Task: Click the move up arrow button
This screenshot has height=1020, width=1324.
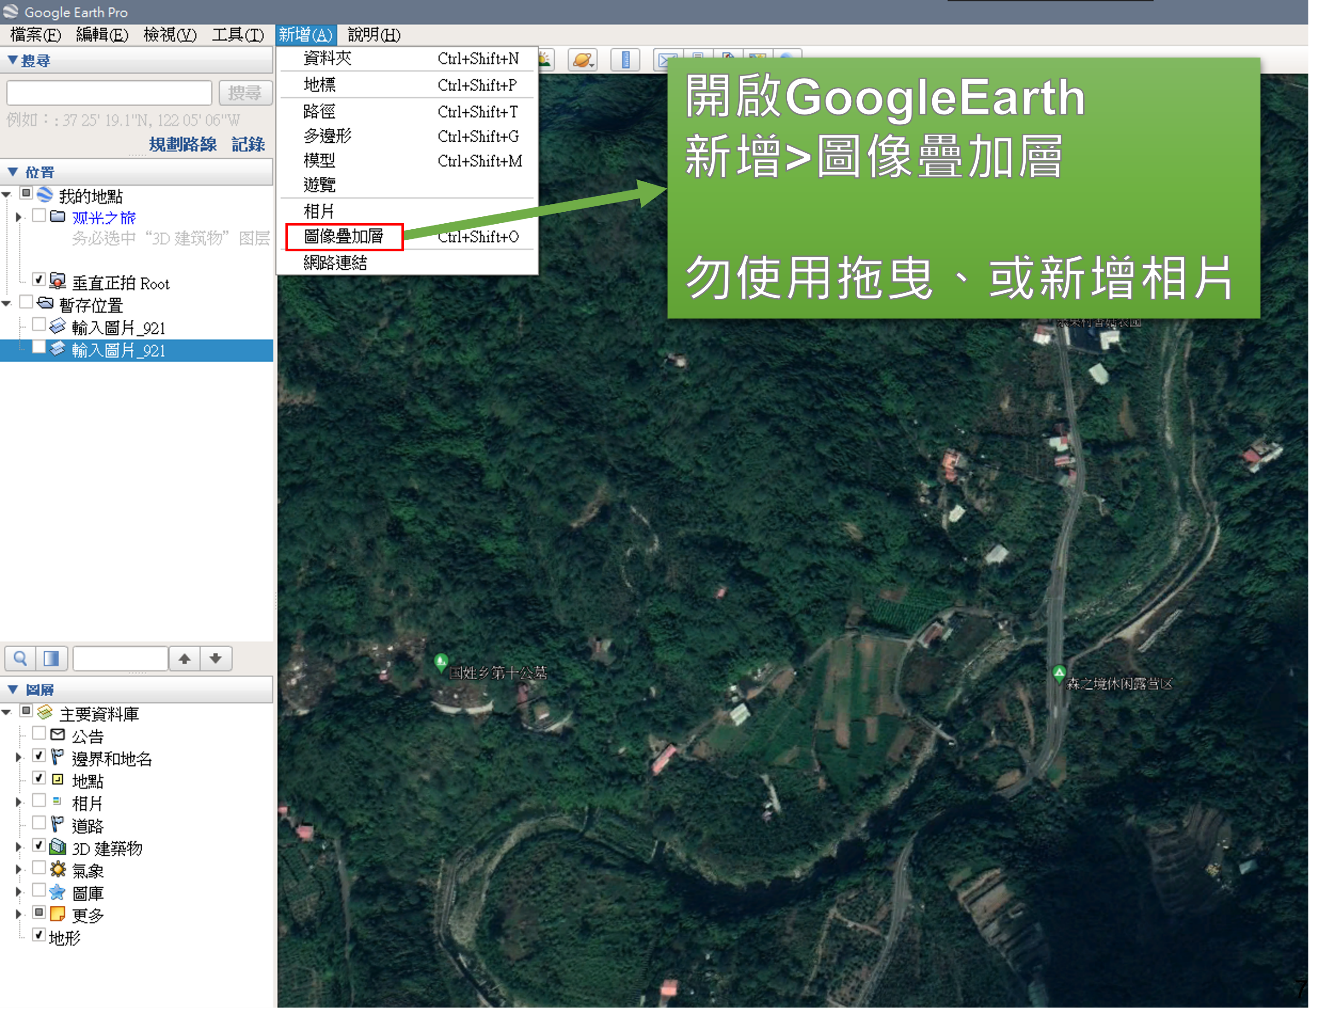Action: [x=184, y=658]
